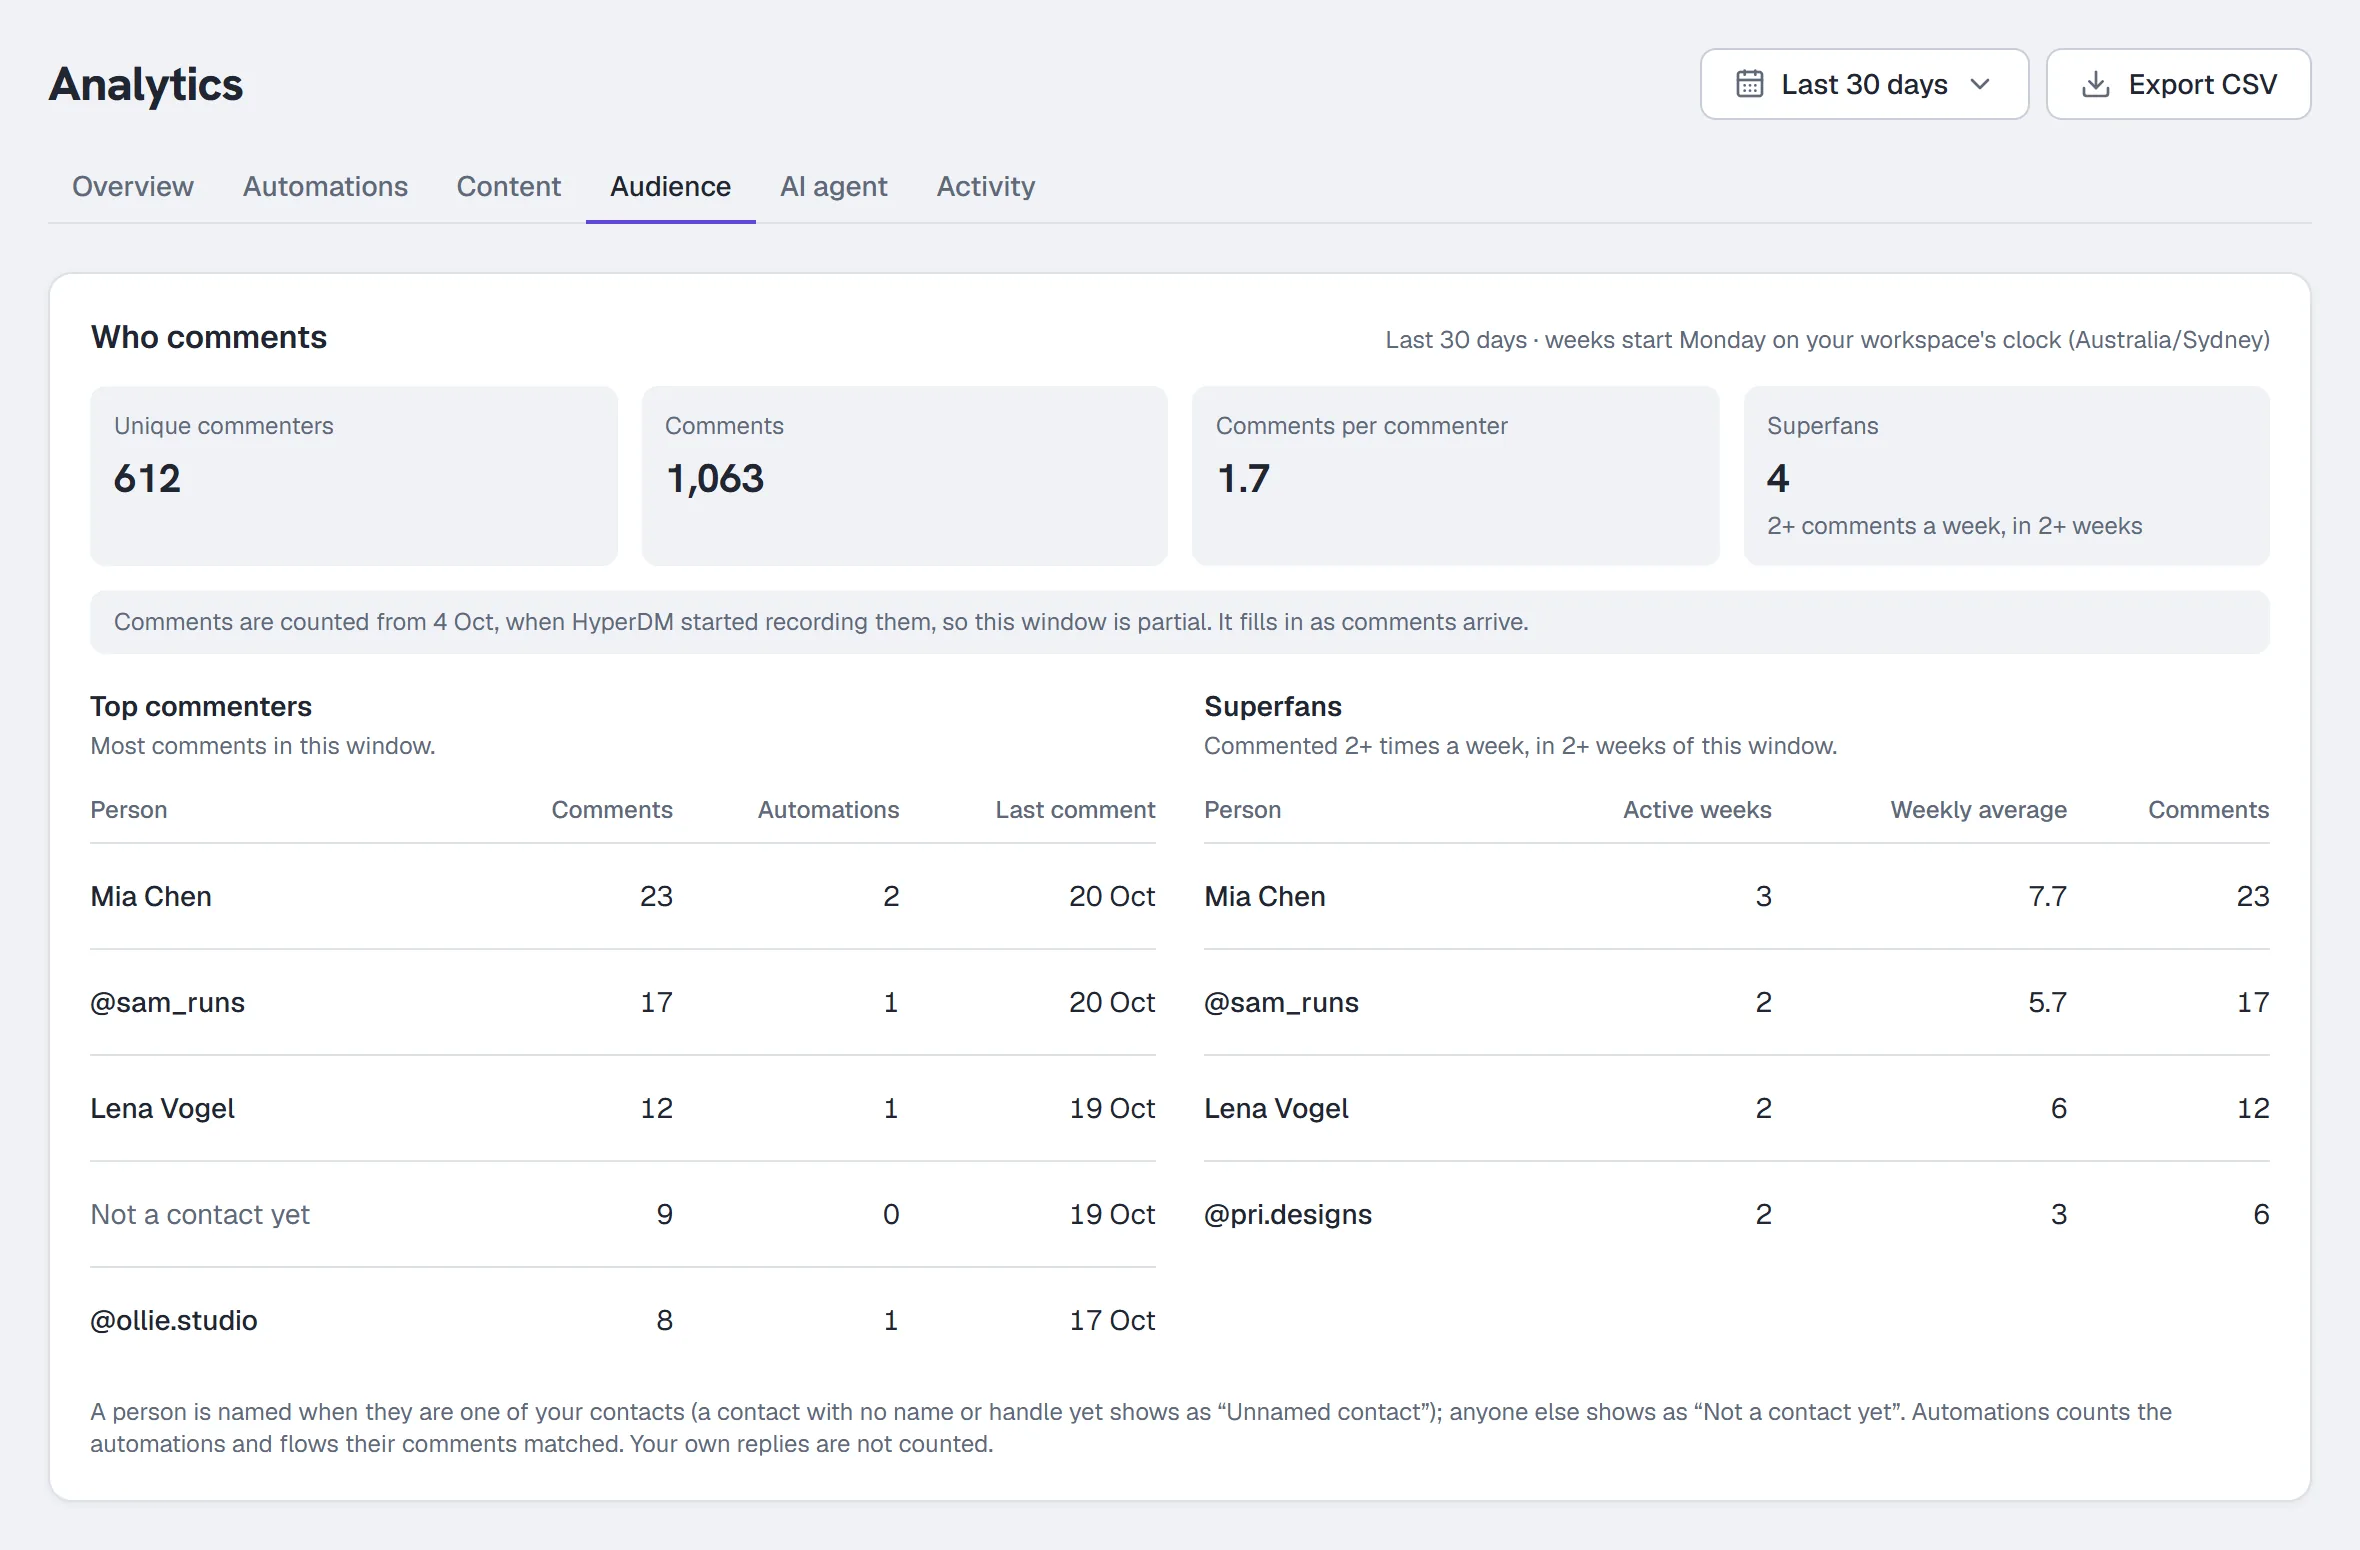Click @ollie.studio in Top commenters

(x=174, y=1320)
